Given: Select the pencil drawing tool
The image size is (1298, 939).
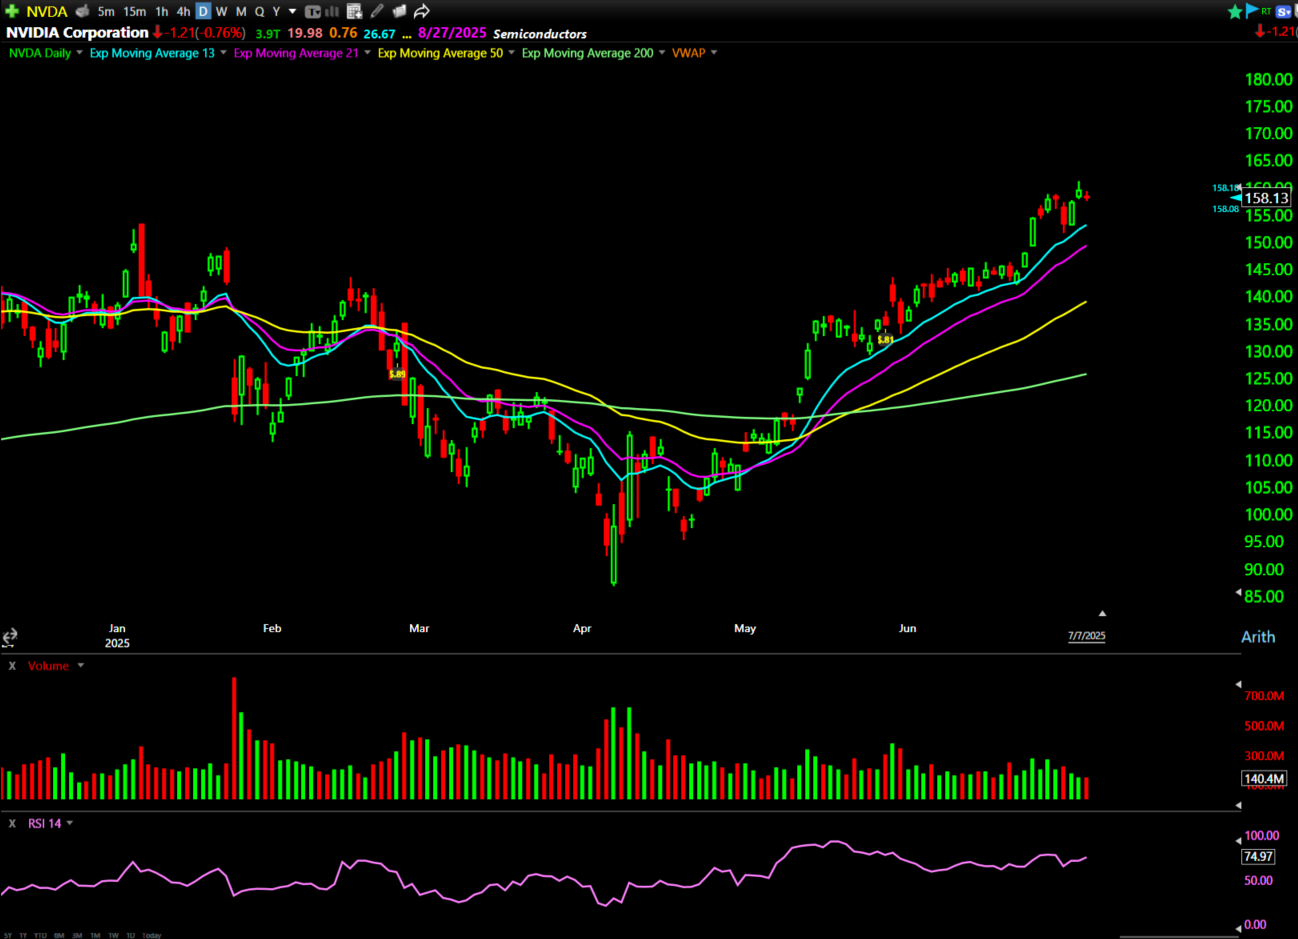Looking at the screenshot, I should point(377,12).
